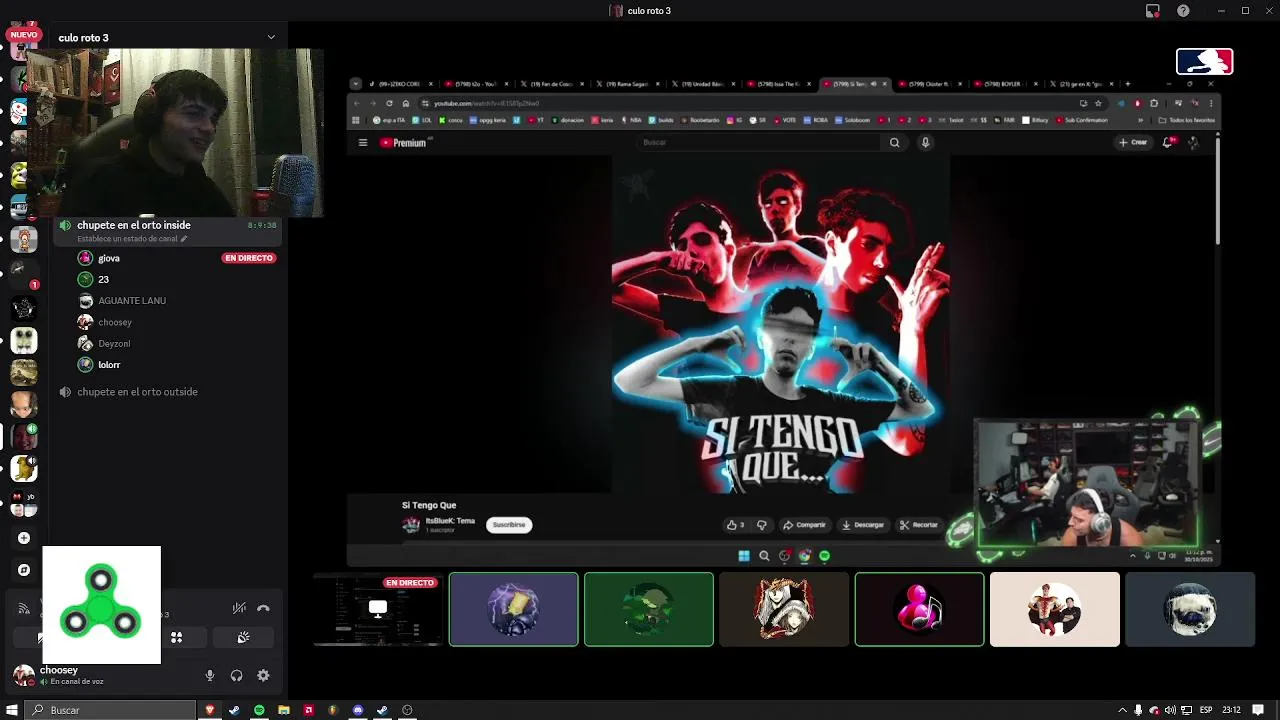Viewport: 1280px width, 720px height.
Task: Like the video with thumbs-up button
Action: [735, 525]
